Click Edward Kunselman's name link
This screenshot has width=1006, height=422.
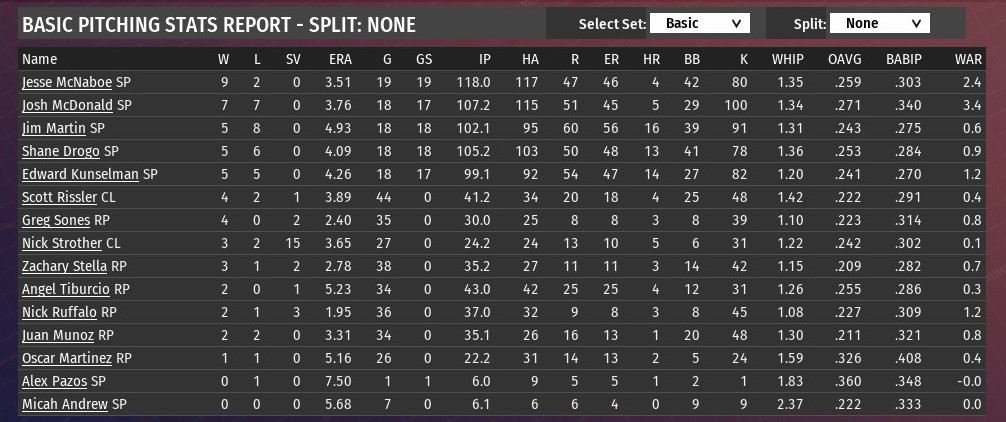[80, 174]
